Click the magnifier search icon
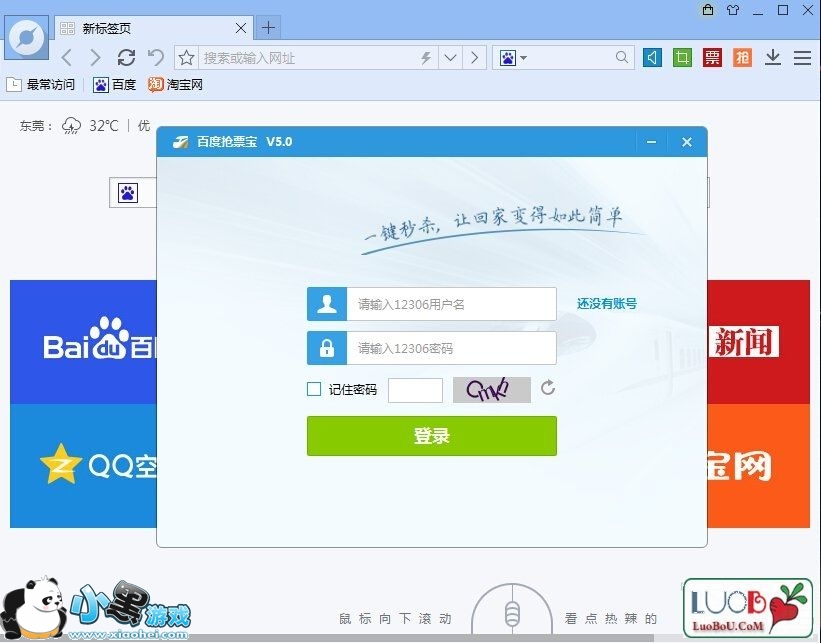This screenshot has width=821, height=643. [x=622, y=57]
